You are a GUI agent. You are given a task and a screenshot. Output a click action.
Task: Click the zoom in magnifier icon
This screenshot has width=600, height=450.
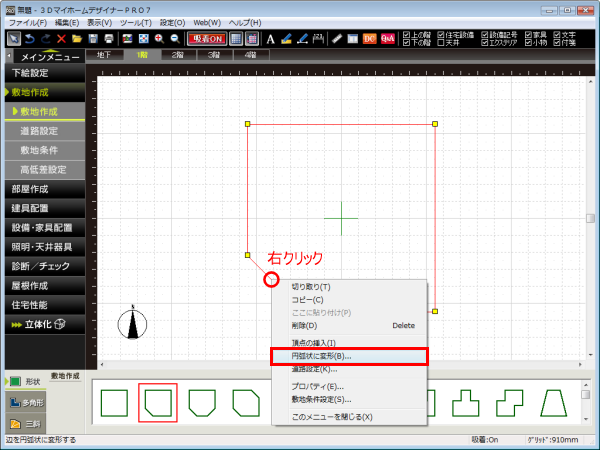click(160, 38)
